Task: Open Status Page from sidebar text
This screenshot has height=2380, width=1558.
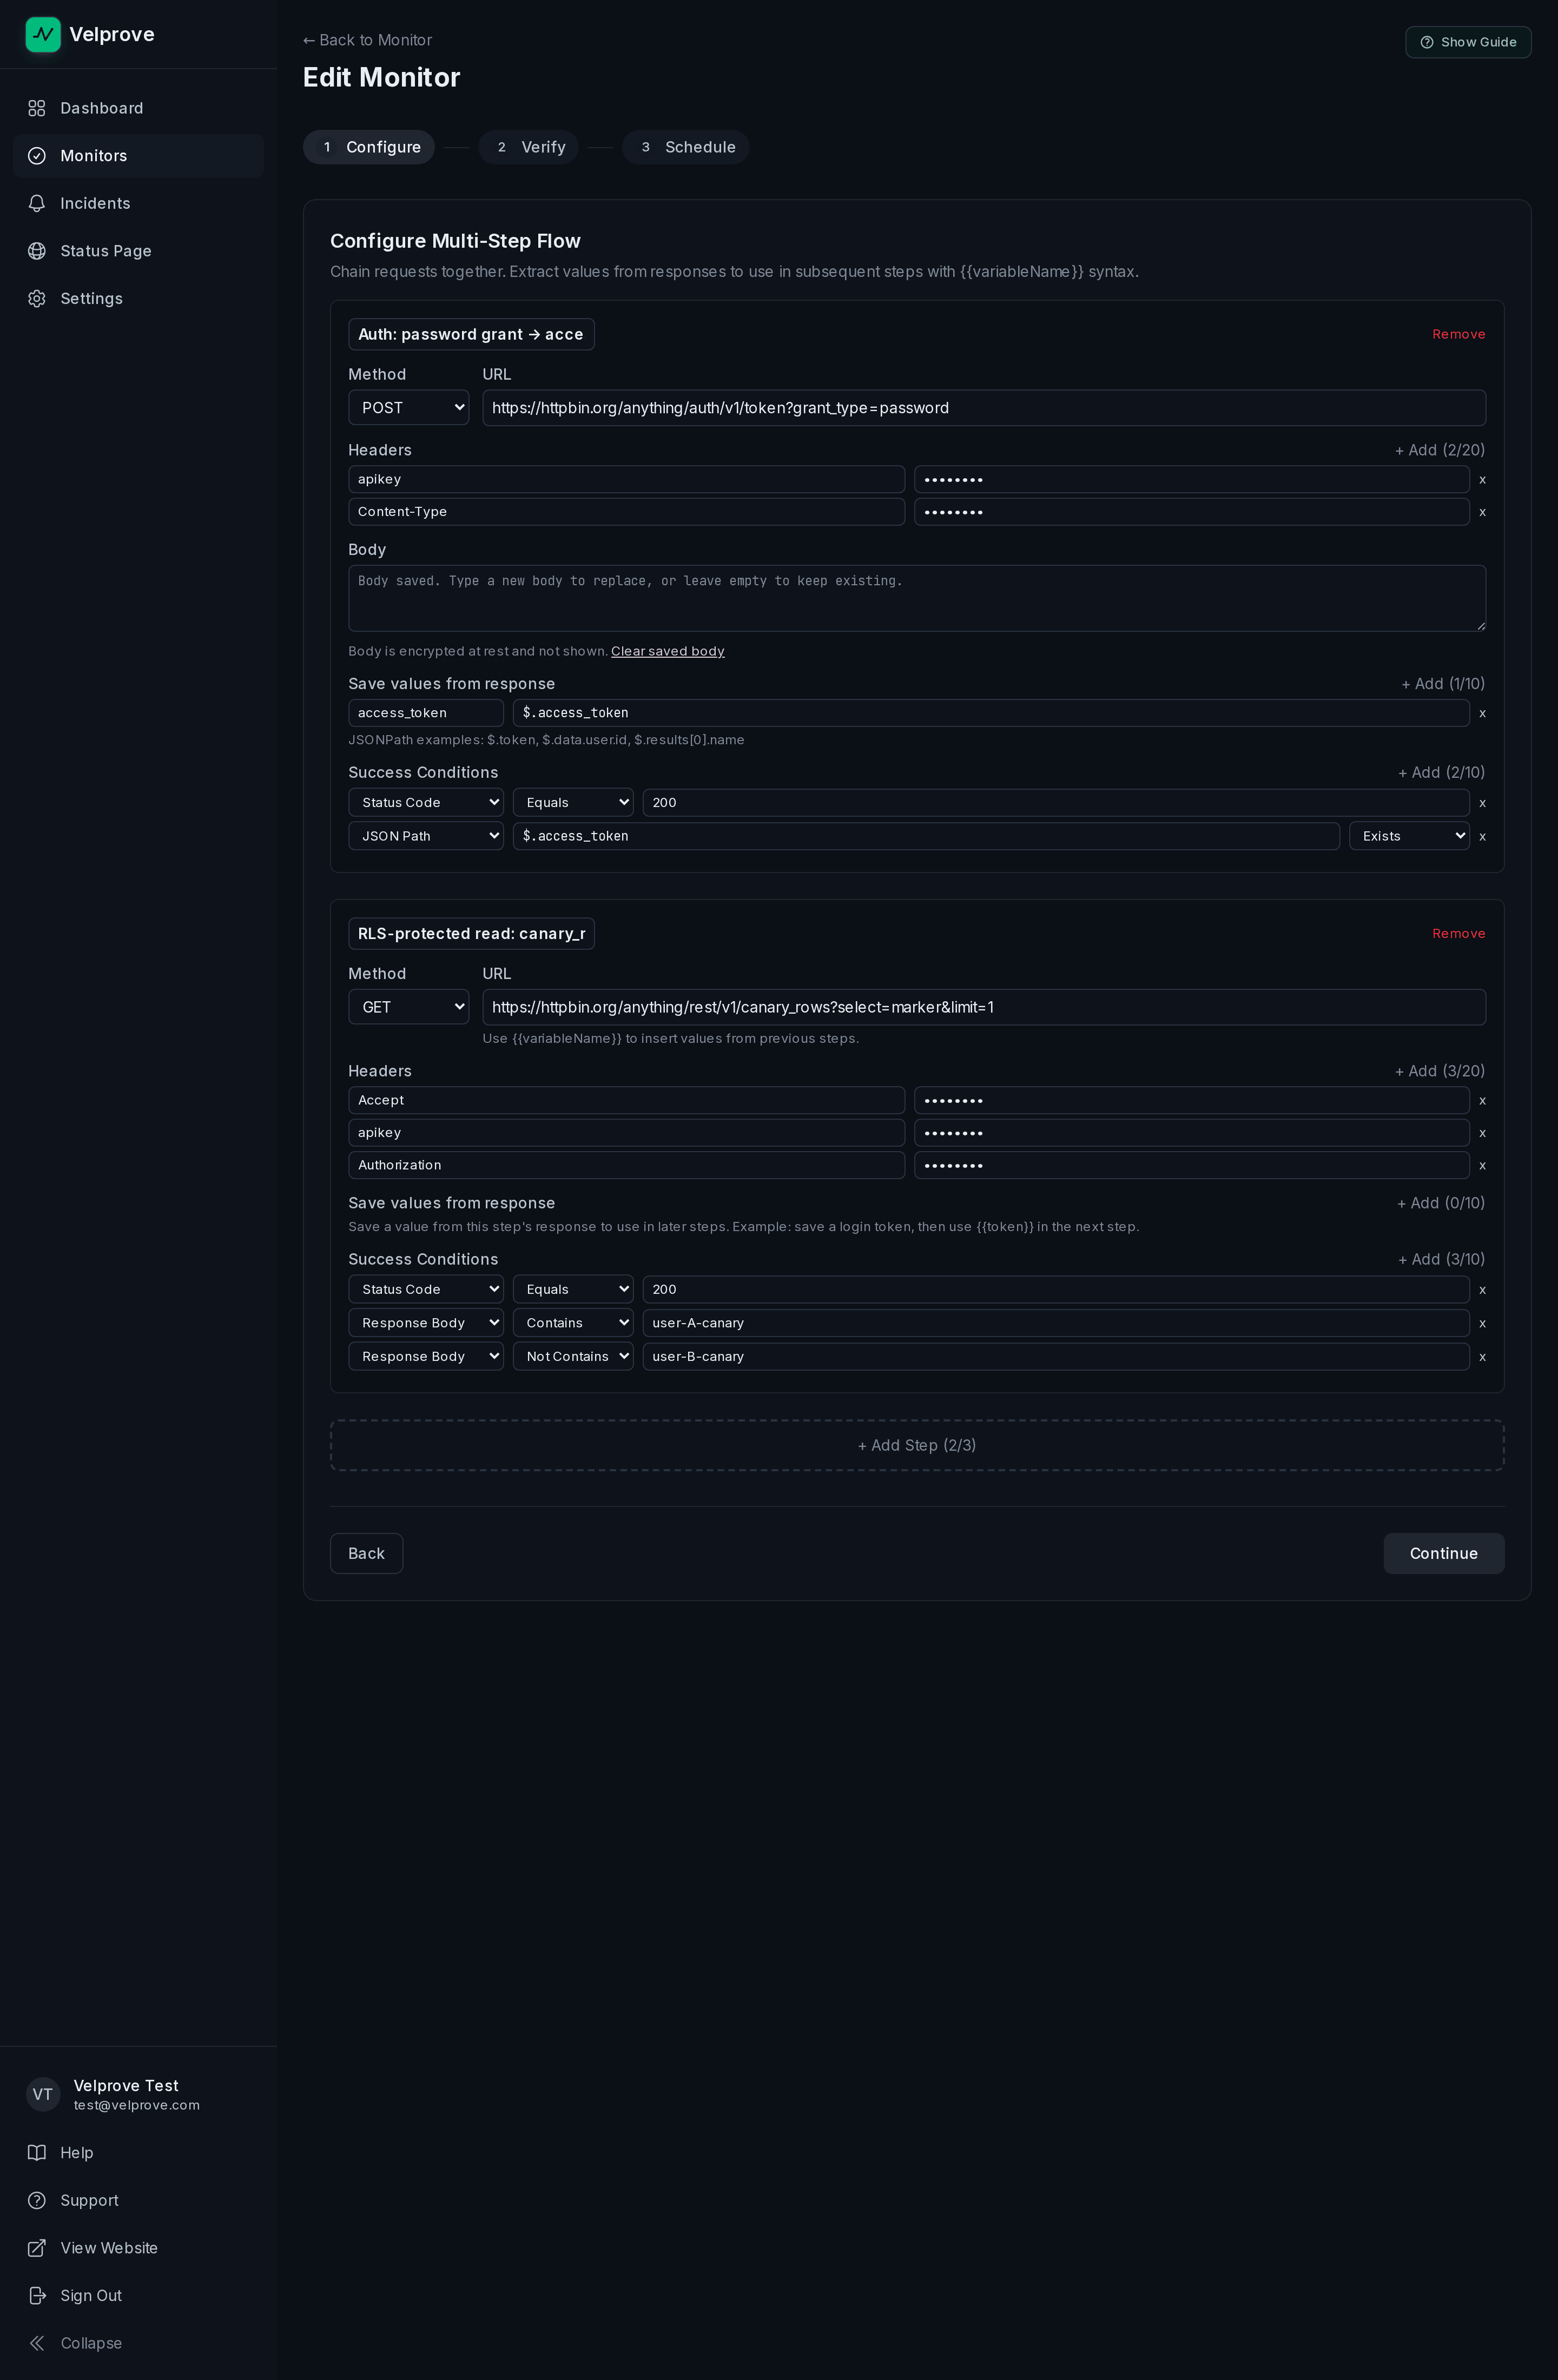Action: (x=106, y=251)
